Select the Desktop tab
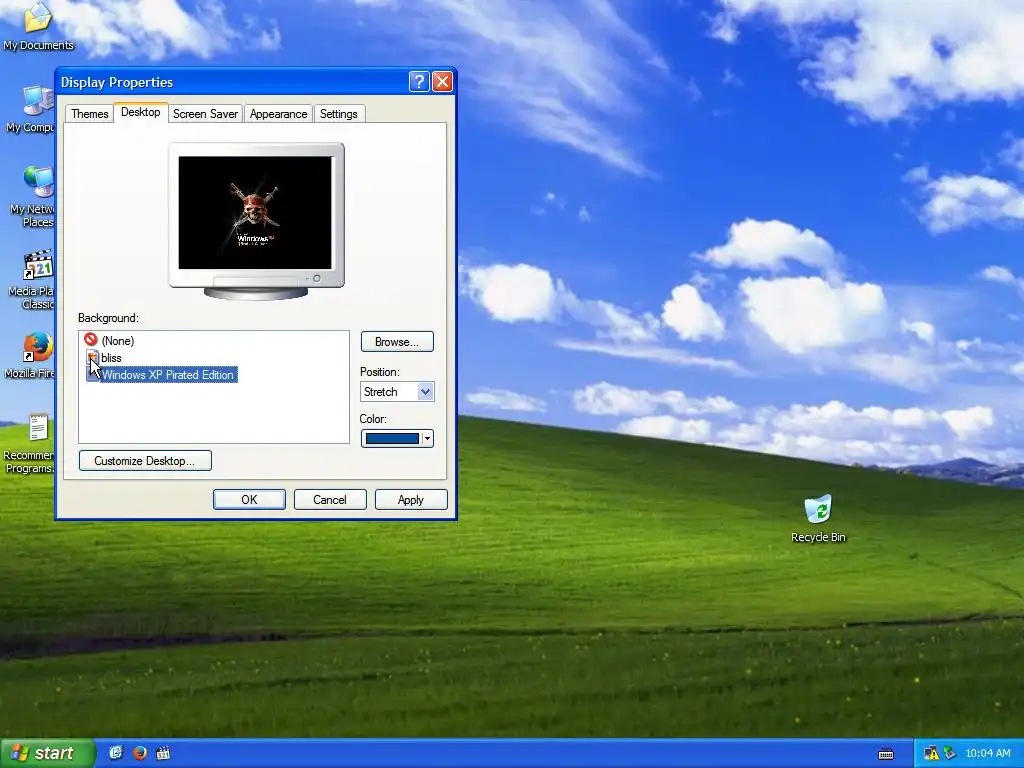 pyautogui.click(x=140, y=112)
